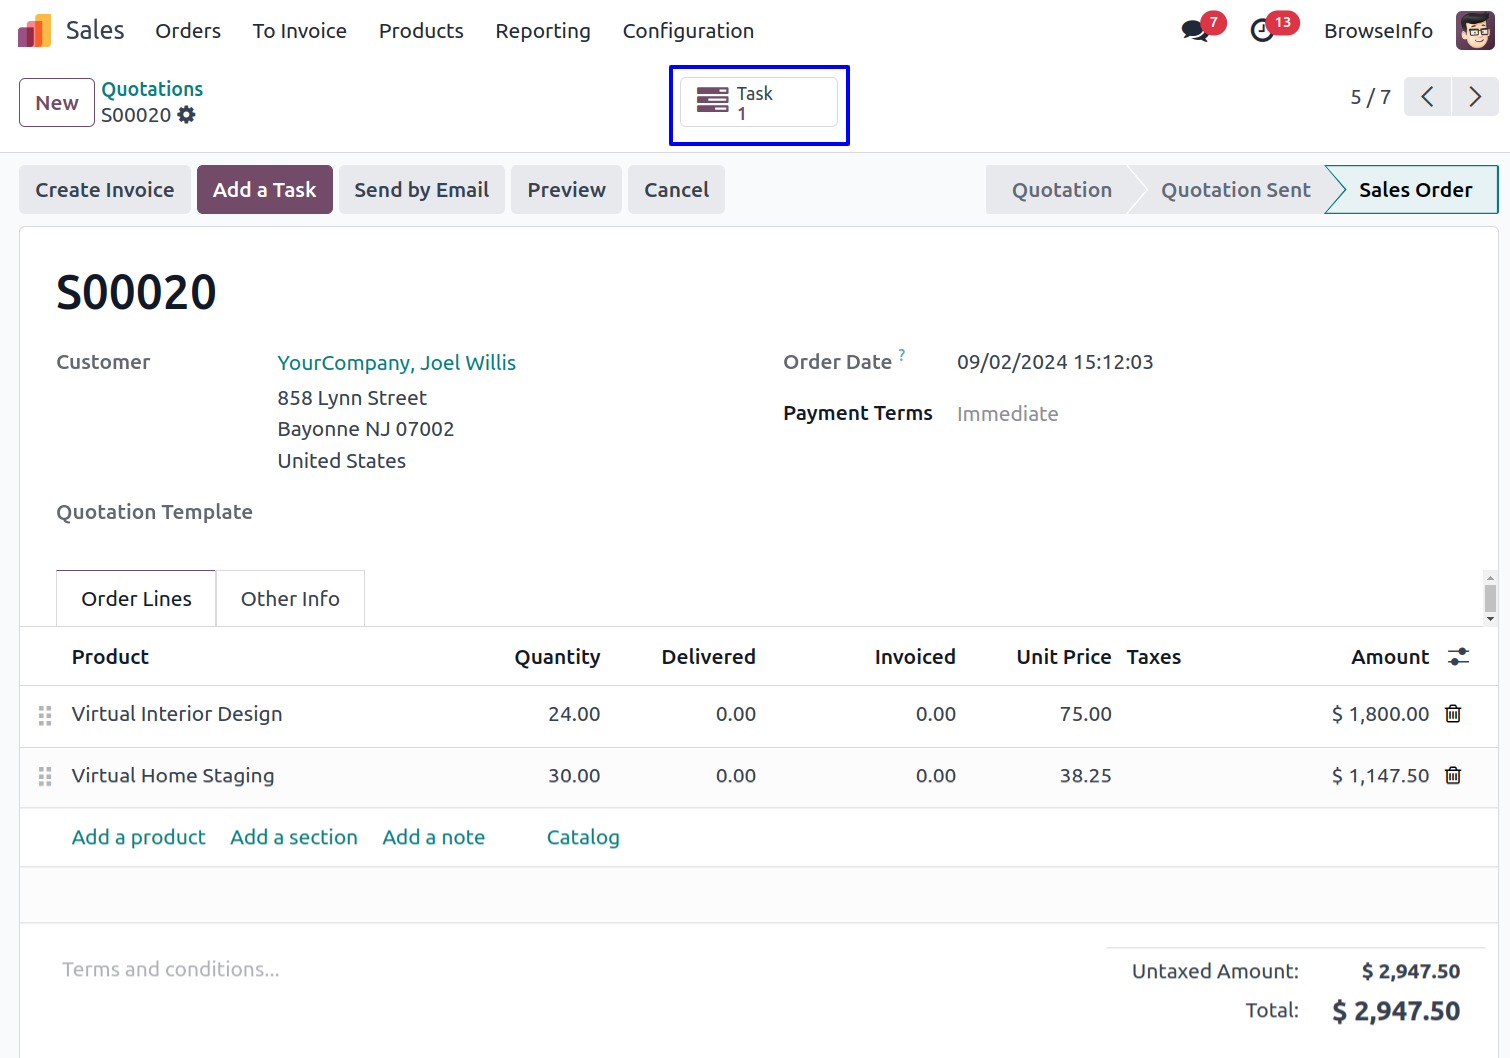Click the user avatar picture
This screenshot has height=1058, width=1510.
click(1474, 31)
